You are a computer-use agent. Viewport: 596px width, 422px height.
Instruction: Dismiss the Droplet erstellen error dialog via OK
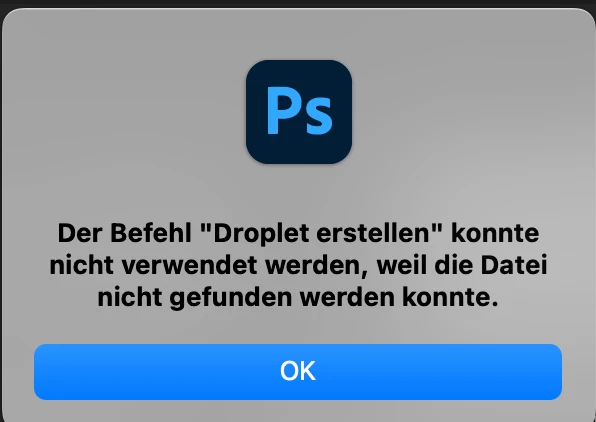tap(298, 372)
